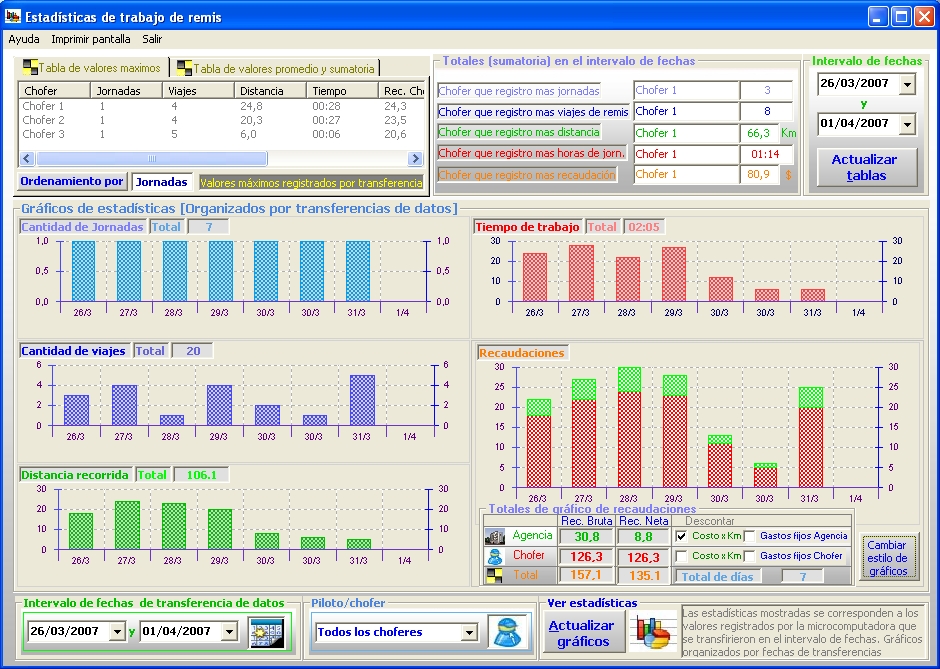Click the application icon in the title bar
940x669 pixels.
pos(13,16)
